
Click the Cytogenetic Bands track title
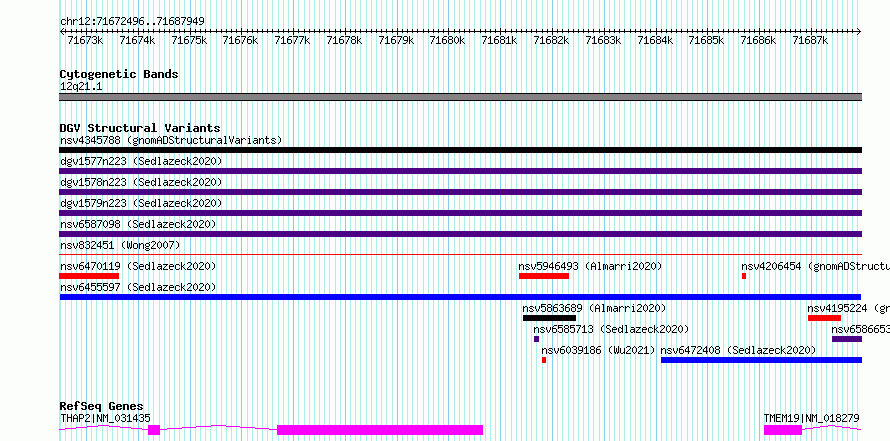[x=119, y=74]
